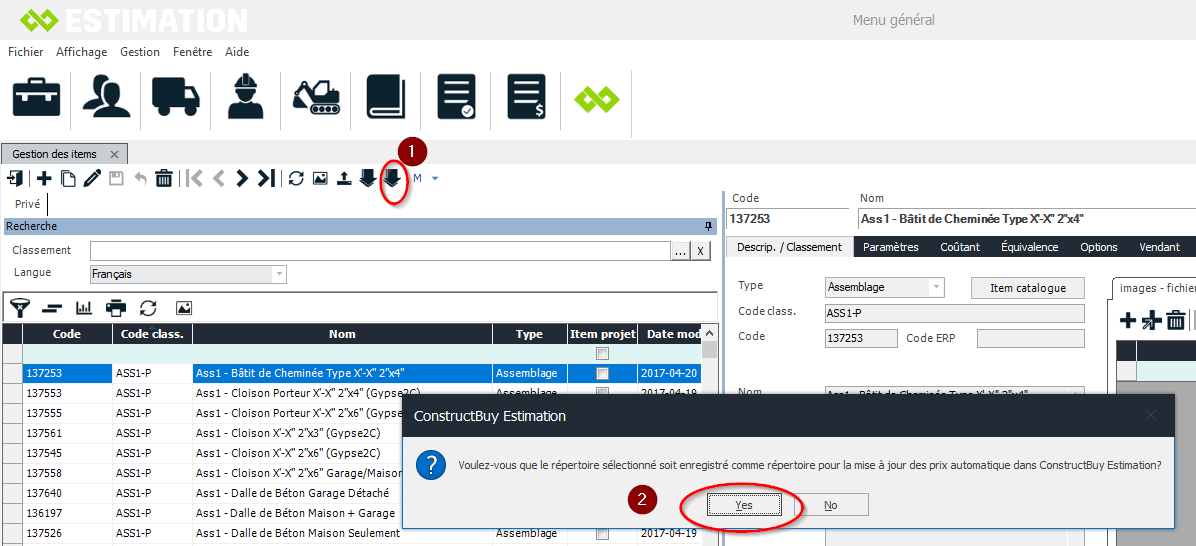The image size is (1196, 546).
Task: Toggle Item projet checkbox for item 137253
Action: click(602, 373)
